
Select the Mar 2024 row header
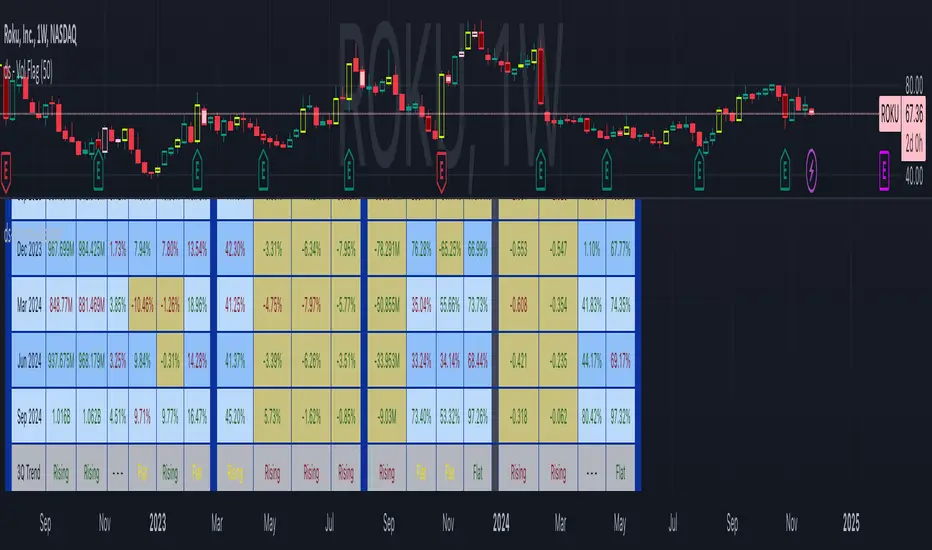(29, 304)
